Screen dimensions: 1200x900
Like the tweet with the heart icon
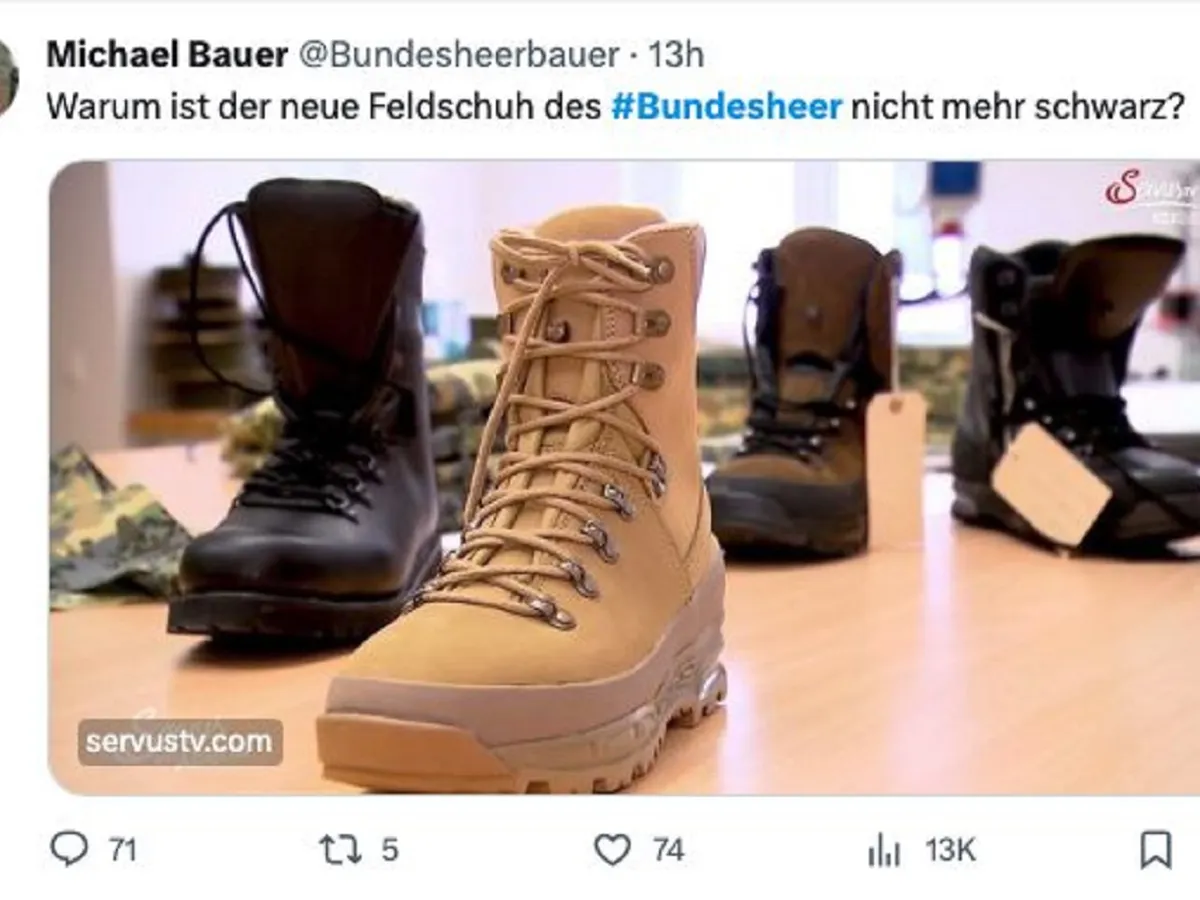point(612,850)
